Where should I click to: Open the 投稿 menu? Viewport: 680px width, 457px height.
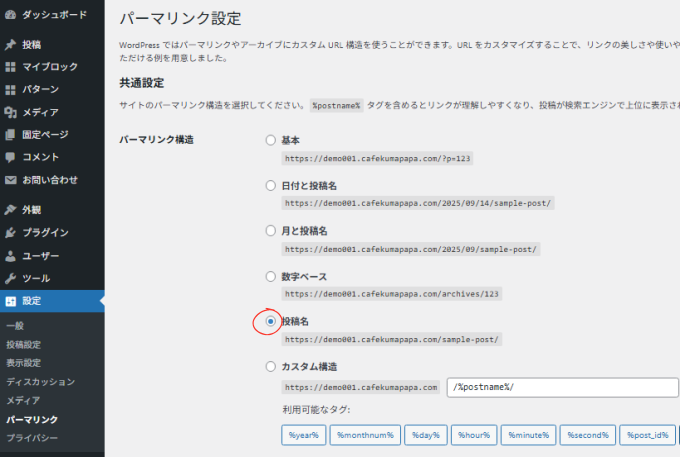(x=31, y=45)
